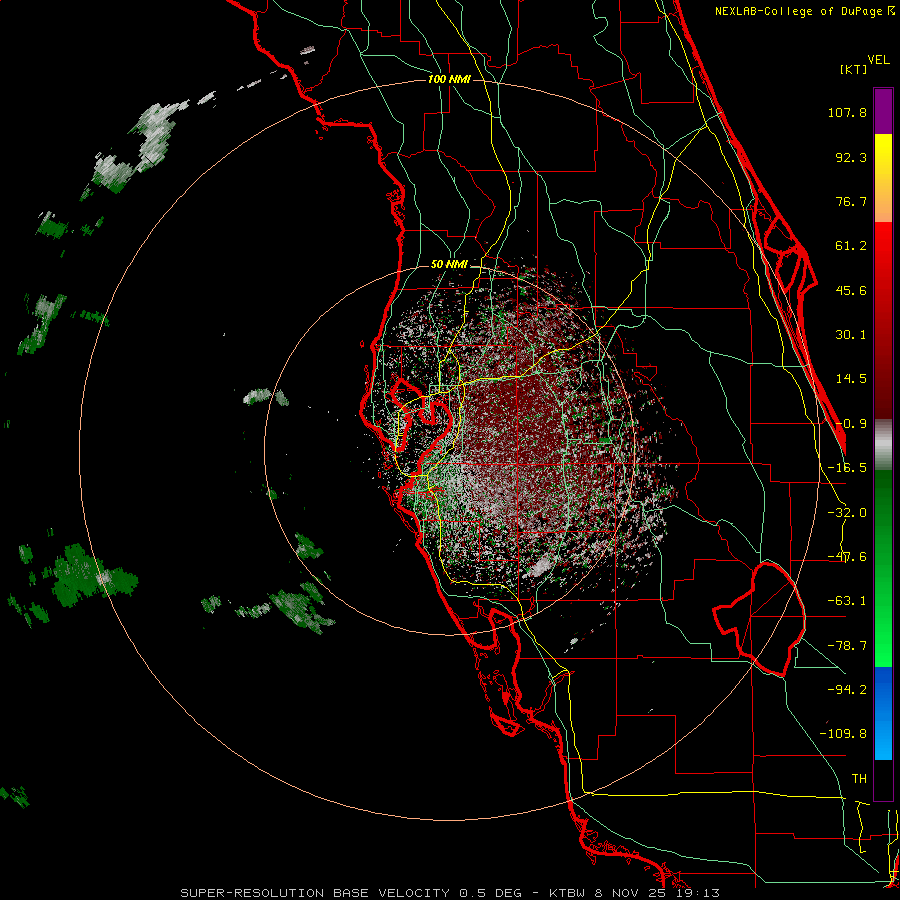Image resolution: width=900 pixels, height=900 pixels.
Task: Pick the yellow segment of the color bar
Action: point(883,178)
